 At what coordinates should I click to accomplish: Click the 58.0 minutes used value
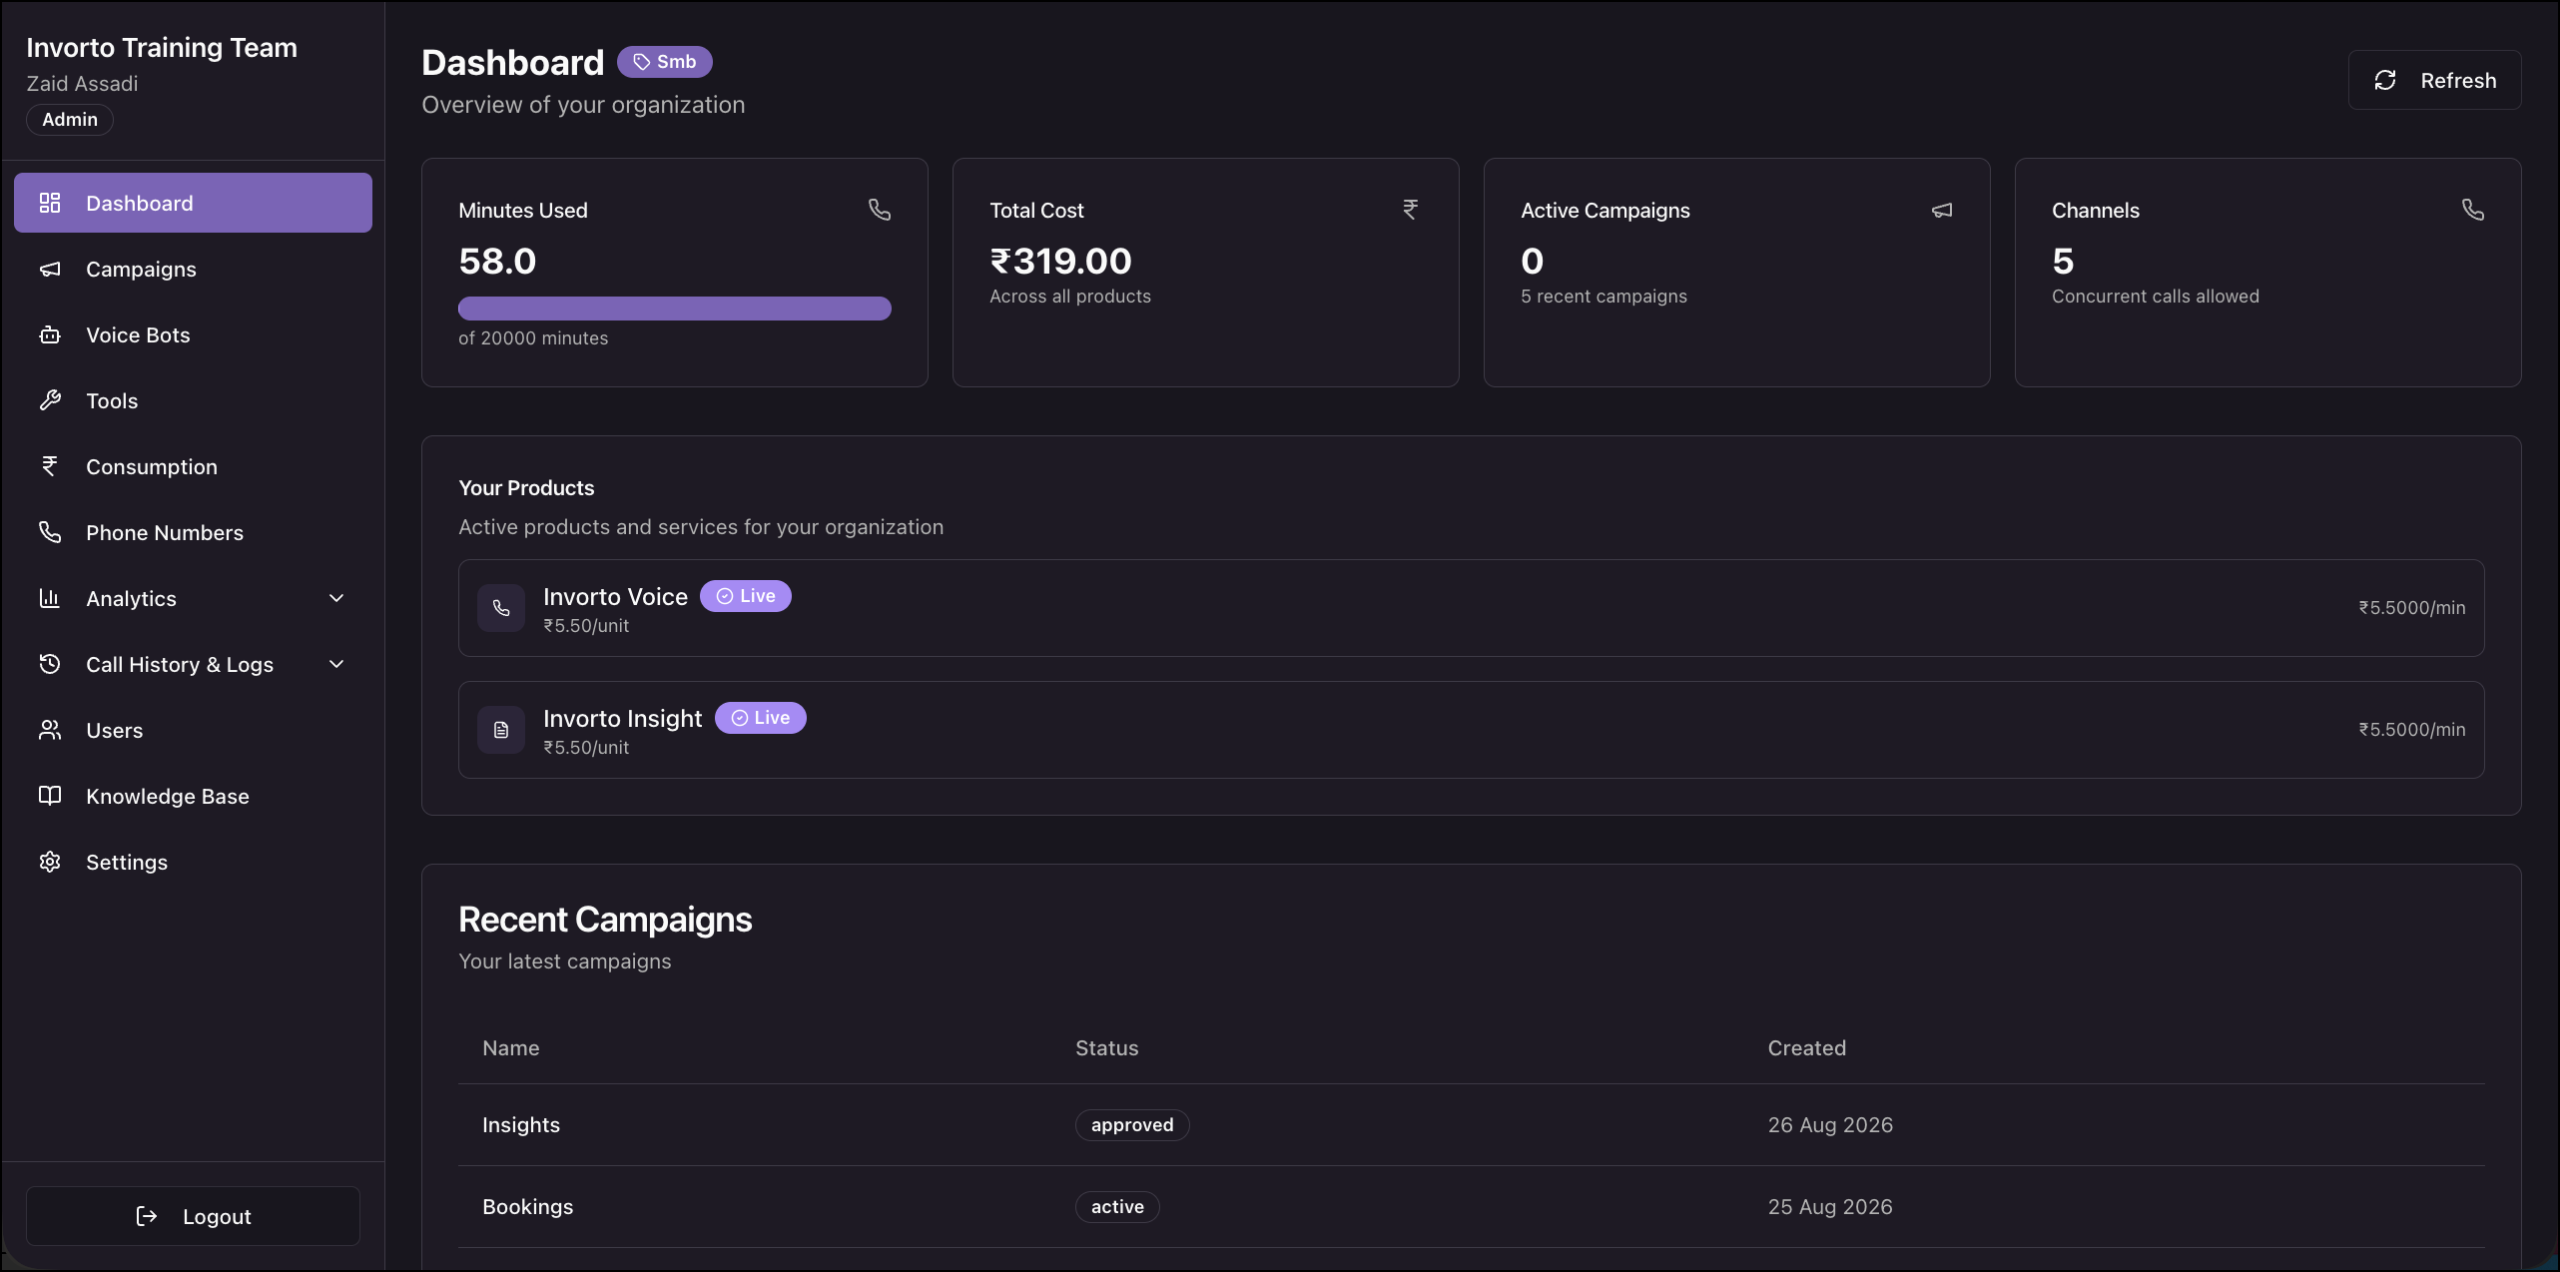[x=497, y=261]
